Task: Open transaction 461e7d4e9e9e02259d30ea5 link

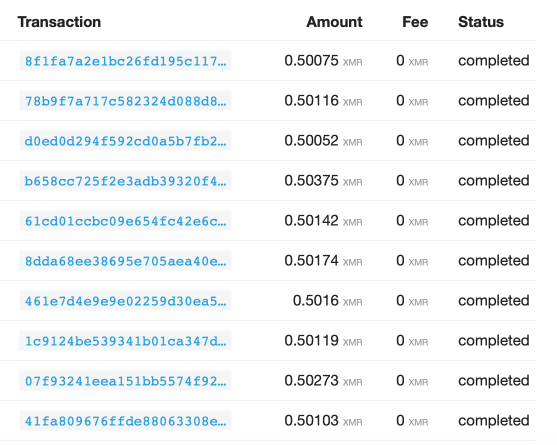Action: tap(125, 301)
